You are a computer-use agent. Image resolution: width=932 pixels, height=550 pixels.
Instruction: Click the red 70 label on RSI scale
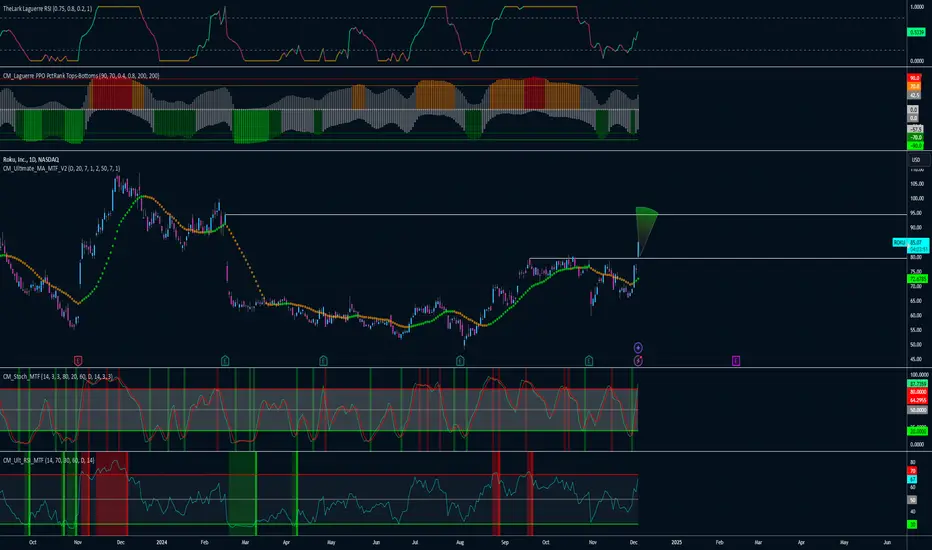[912, 471]
